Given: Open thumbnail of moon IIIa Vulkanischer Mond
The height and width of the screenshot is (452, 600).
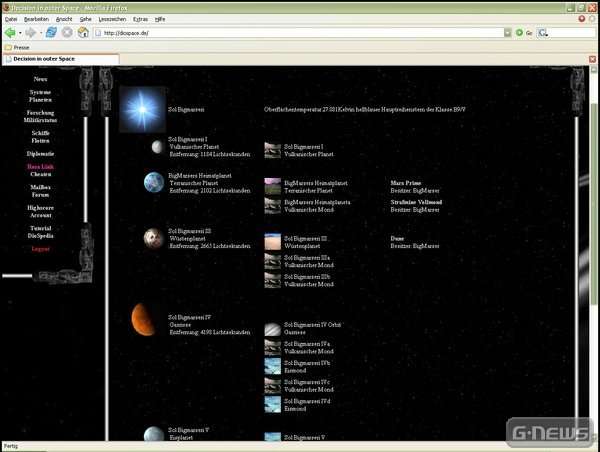Looking at the screenshot, I should (272, 261).
